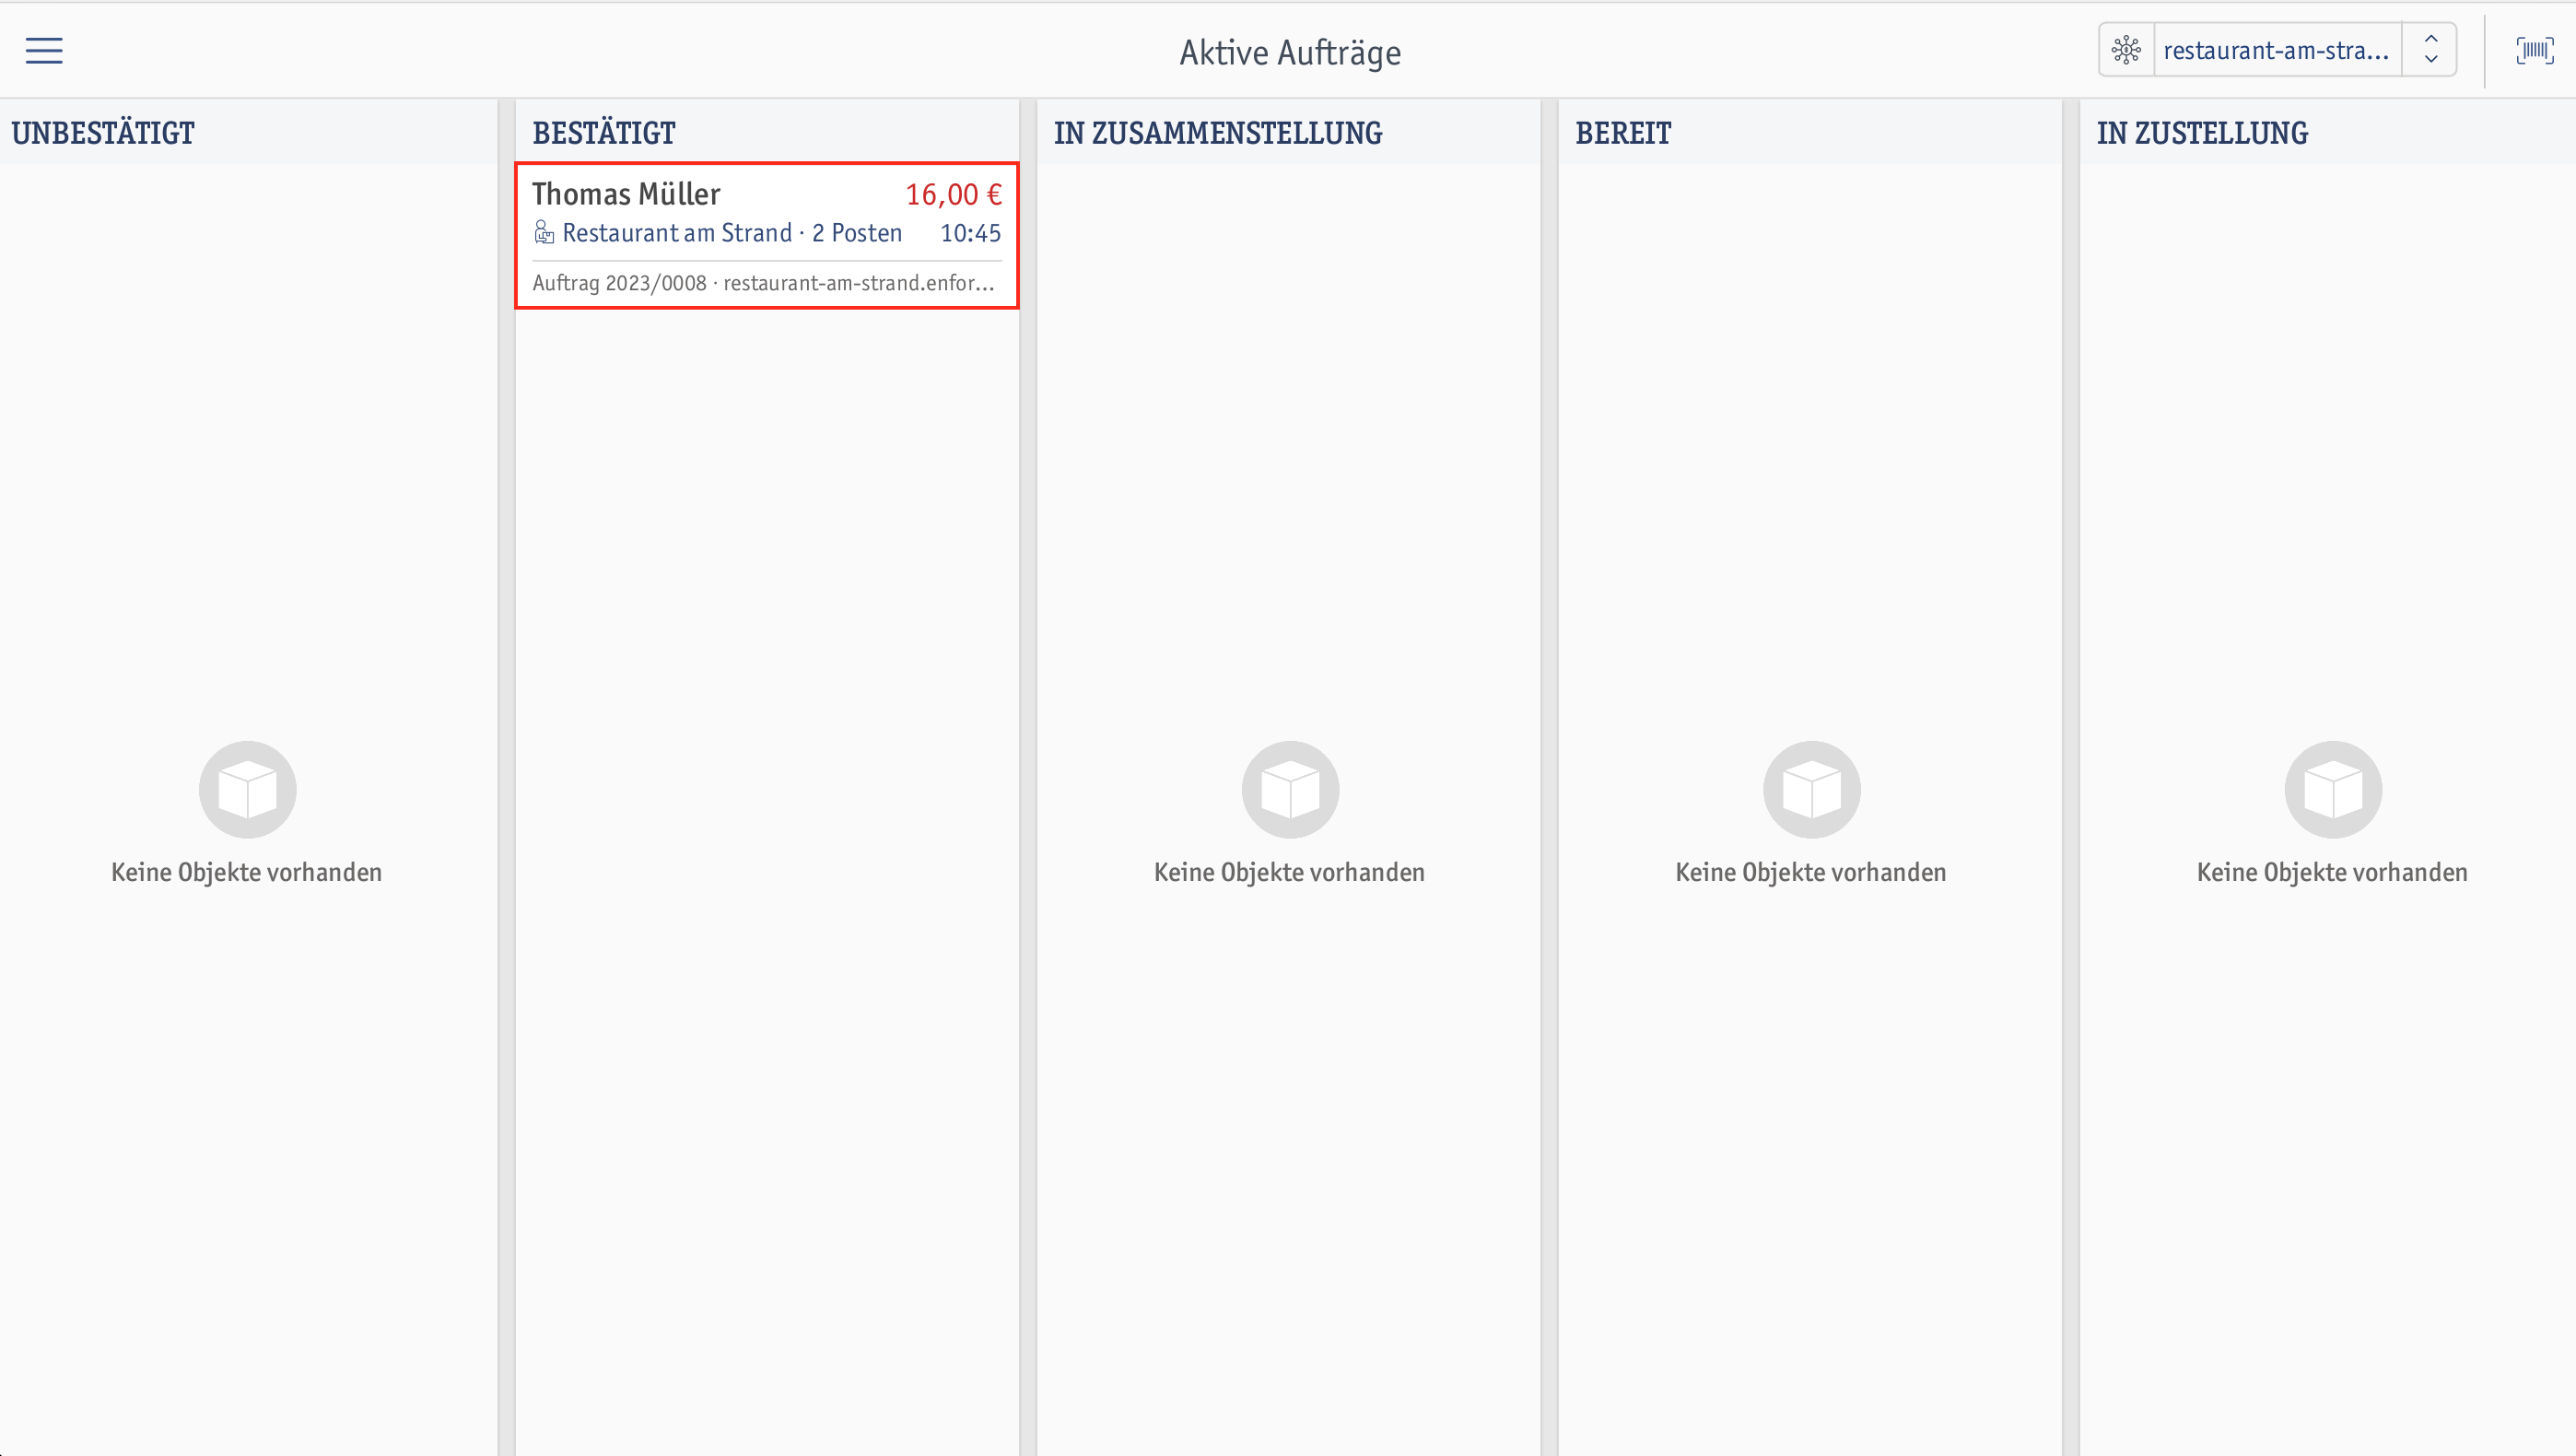Click the BEREIT column header
The height and width of the screenshot is (1456, 2576).
(x=1623, y=133)
